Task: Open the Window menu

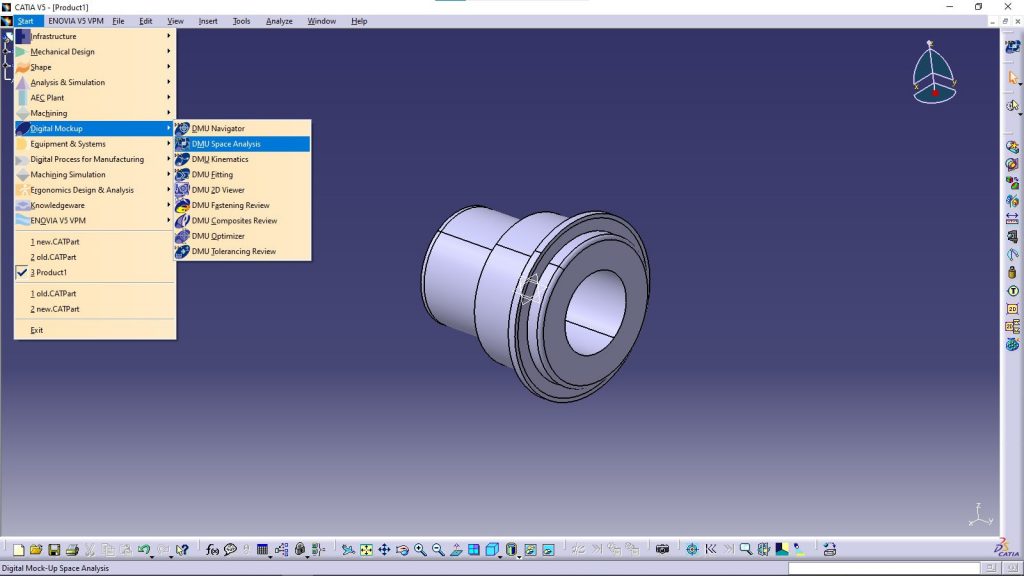Action: [321, 21]
